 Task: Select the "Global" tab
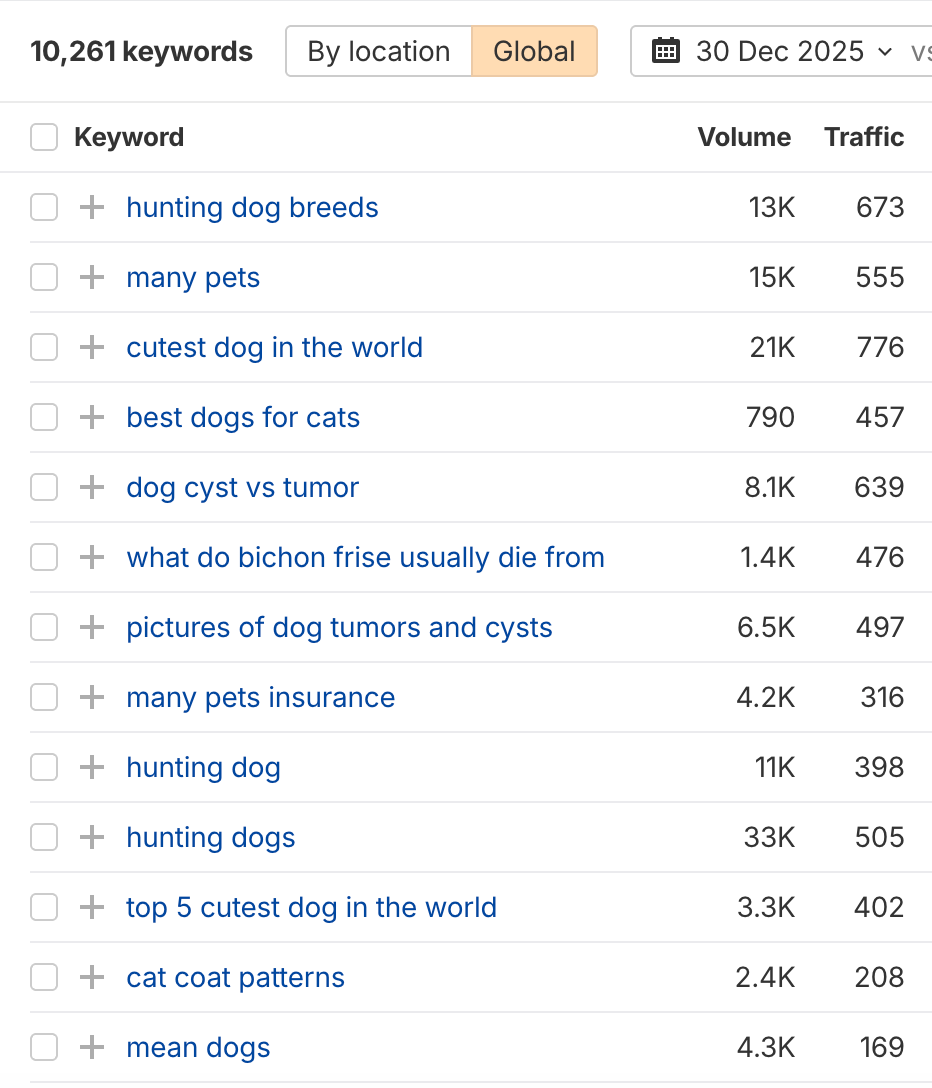[534, 51]
